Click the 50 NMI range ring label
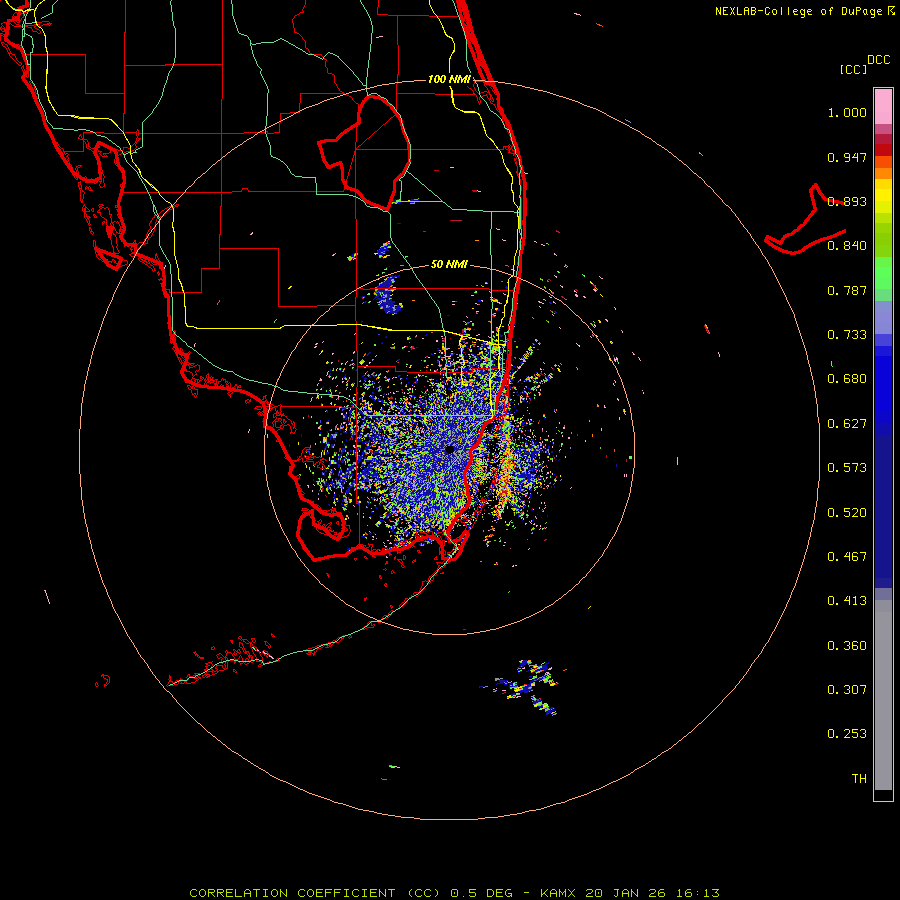This screenshot has height=900, width=900. coord(449,264)
